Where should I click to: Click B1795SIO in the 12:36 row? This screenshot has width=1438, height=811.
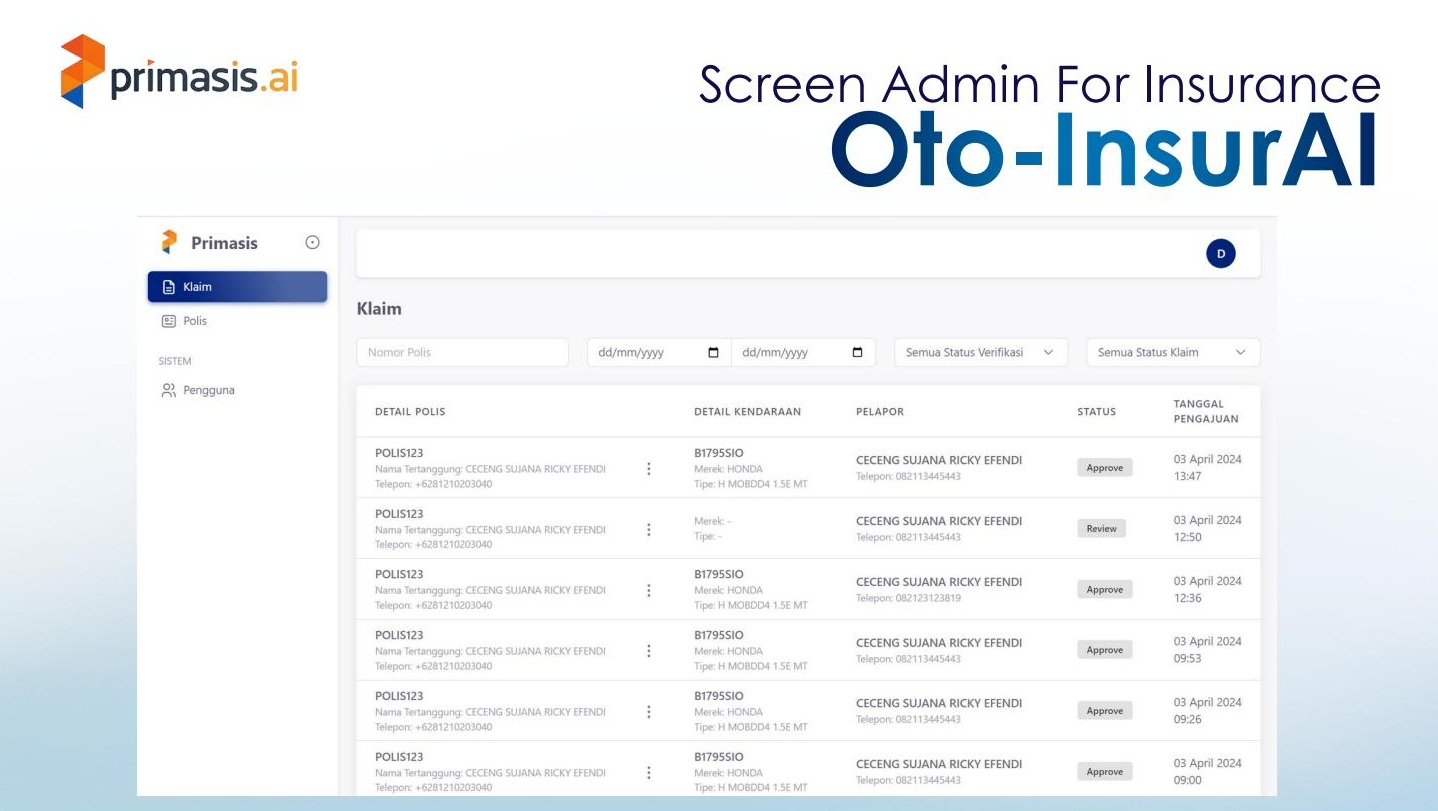[x=719, y=575]
